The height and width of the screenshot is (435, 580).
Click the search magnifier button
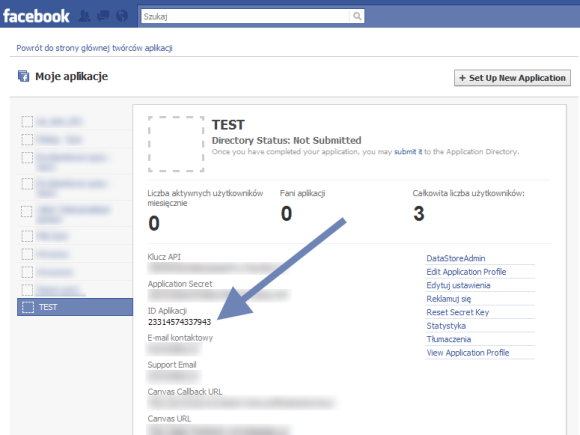click(357, 16)
